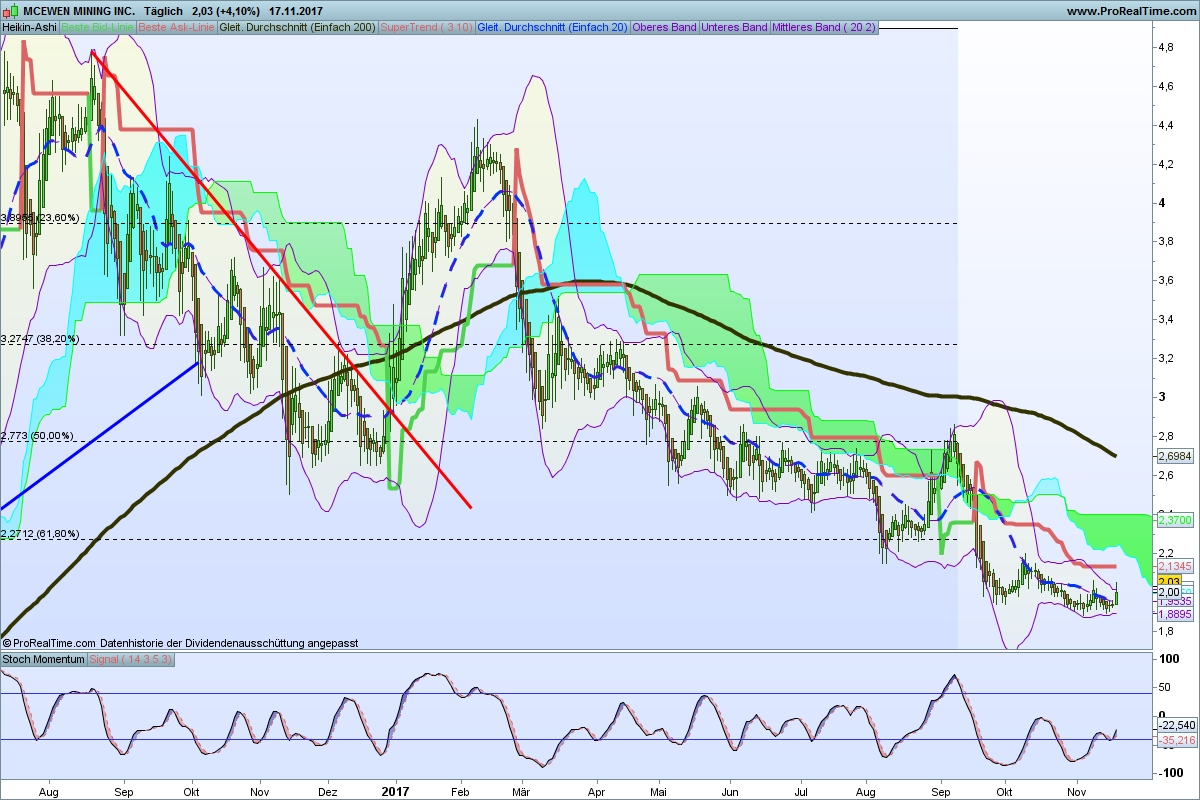Open Gleit. Durchschnitt (Einfach 20) label
This screenshot has height=800, width=1200.
tap(553, 27)
